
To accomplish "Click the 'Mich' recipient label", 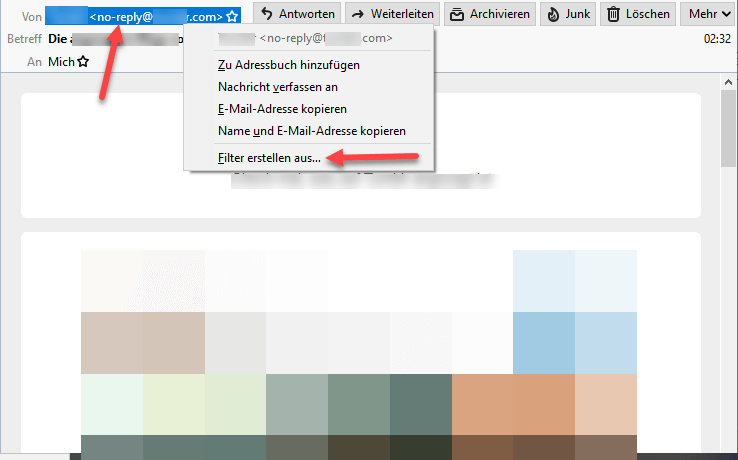I will pos(61,62).
